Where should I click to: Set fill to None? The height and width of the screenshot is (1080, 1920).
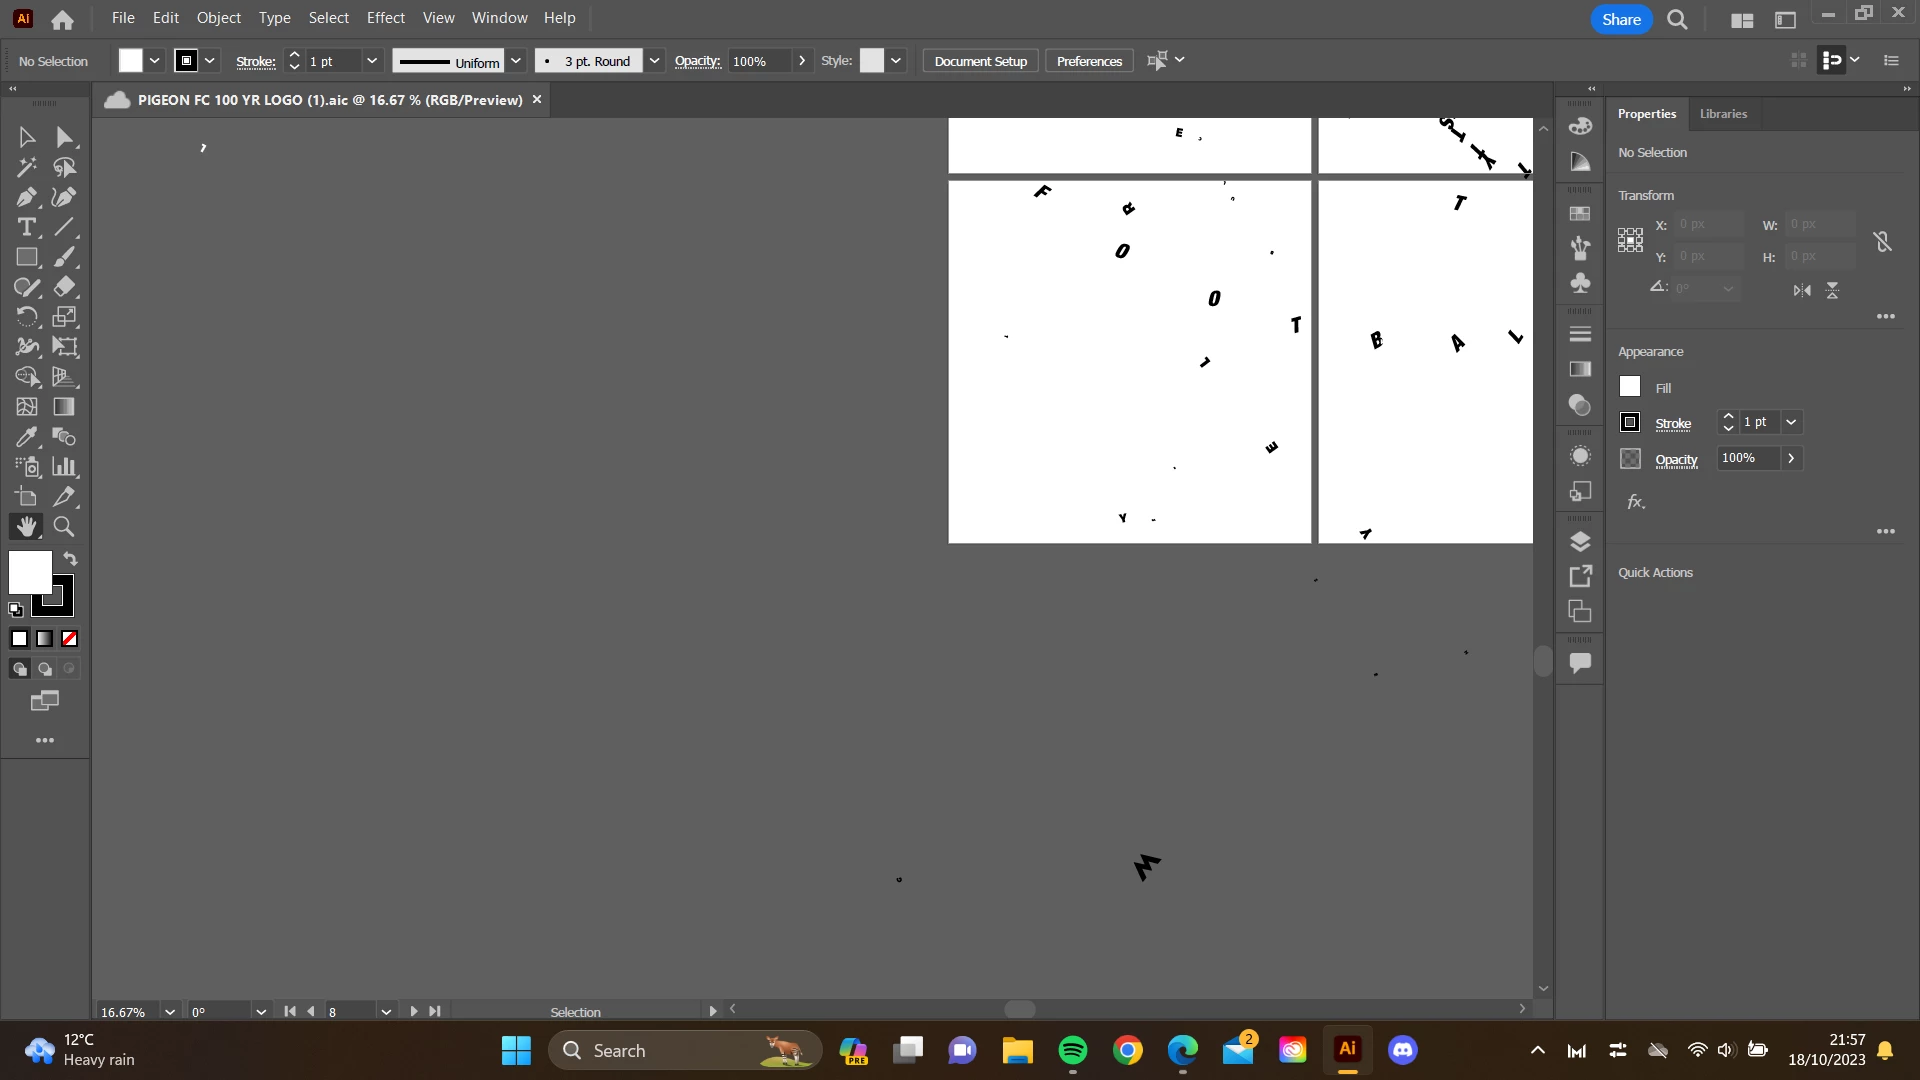pyautogui.click(x=69, y=639)
